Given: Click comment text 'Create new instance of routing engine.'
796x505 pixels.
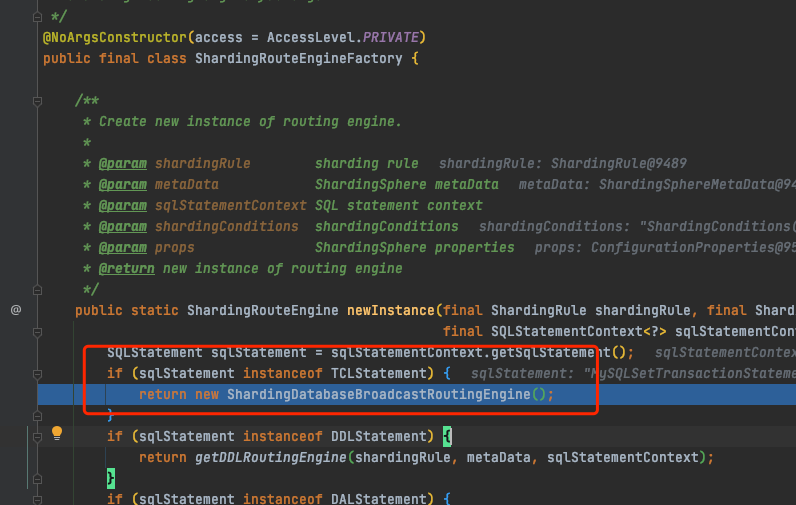Looking at the screenshot, I should click(x=250, y=121).
